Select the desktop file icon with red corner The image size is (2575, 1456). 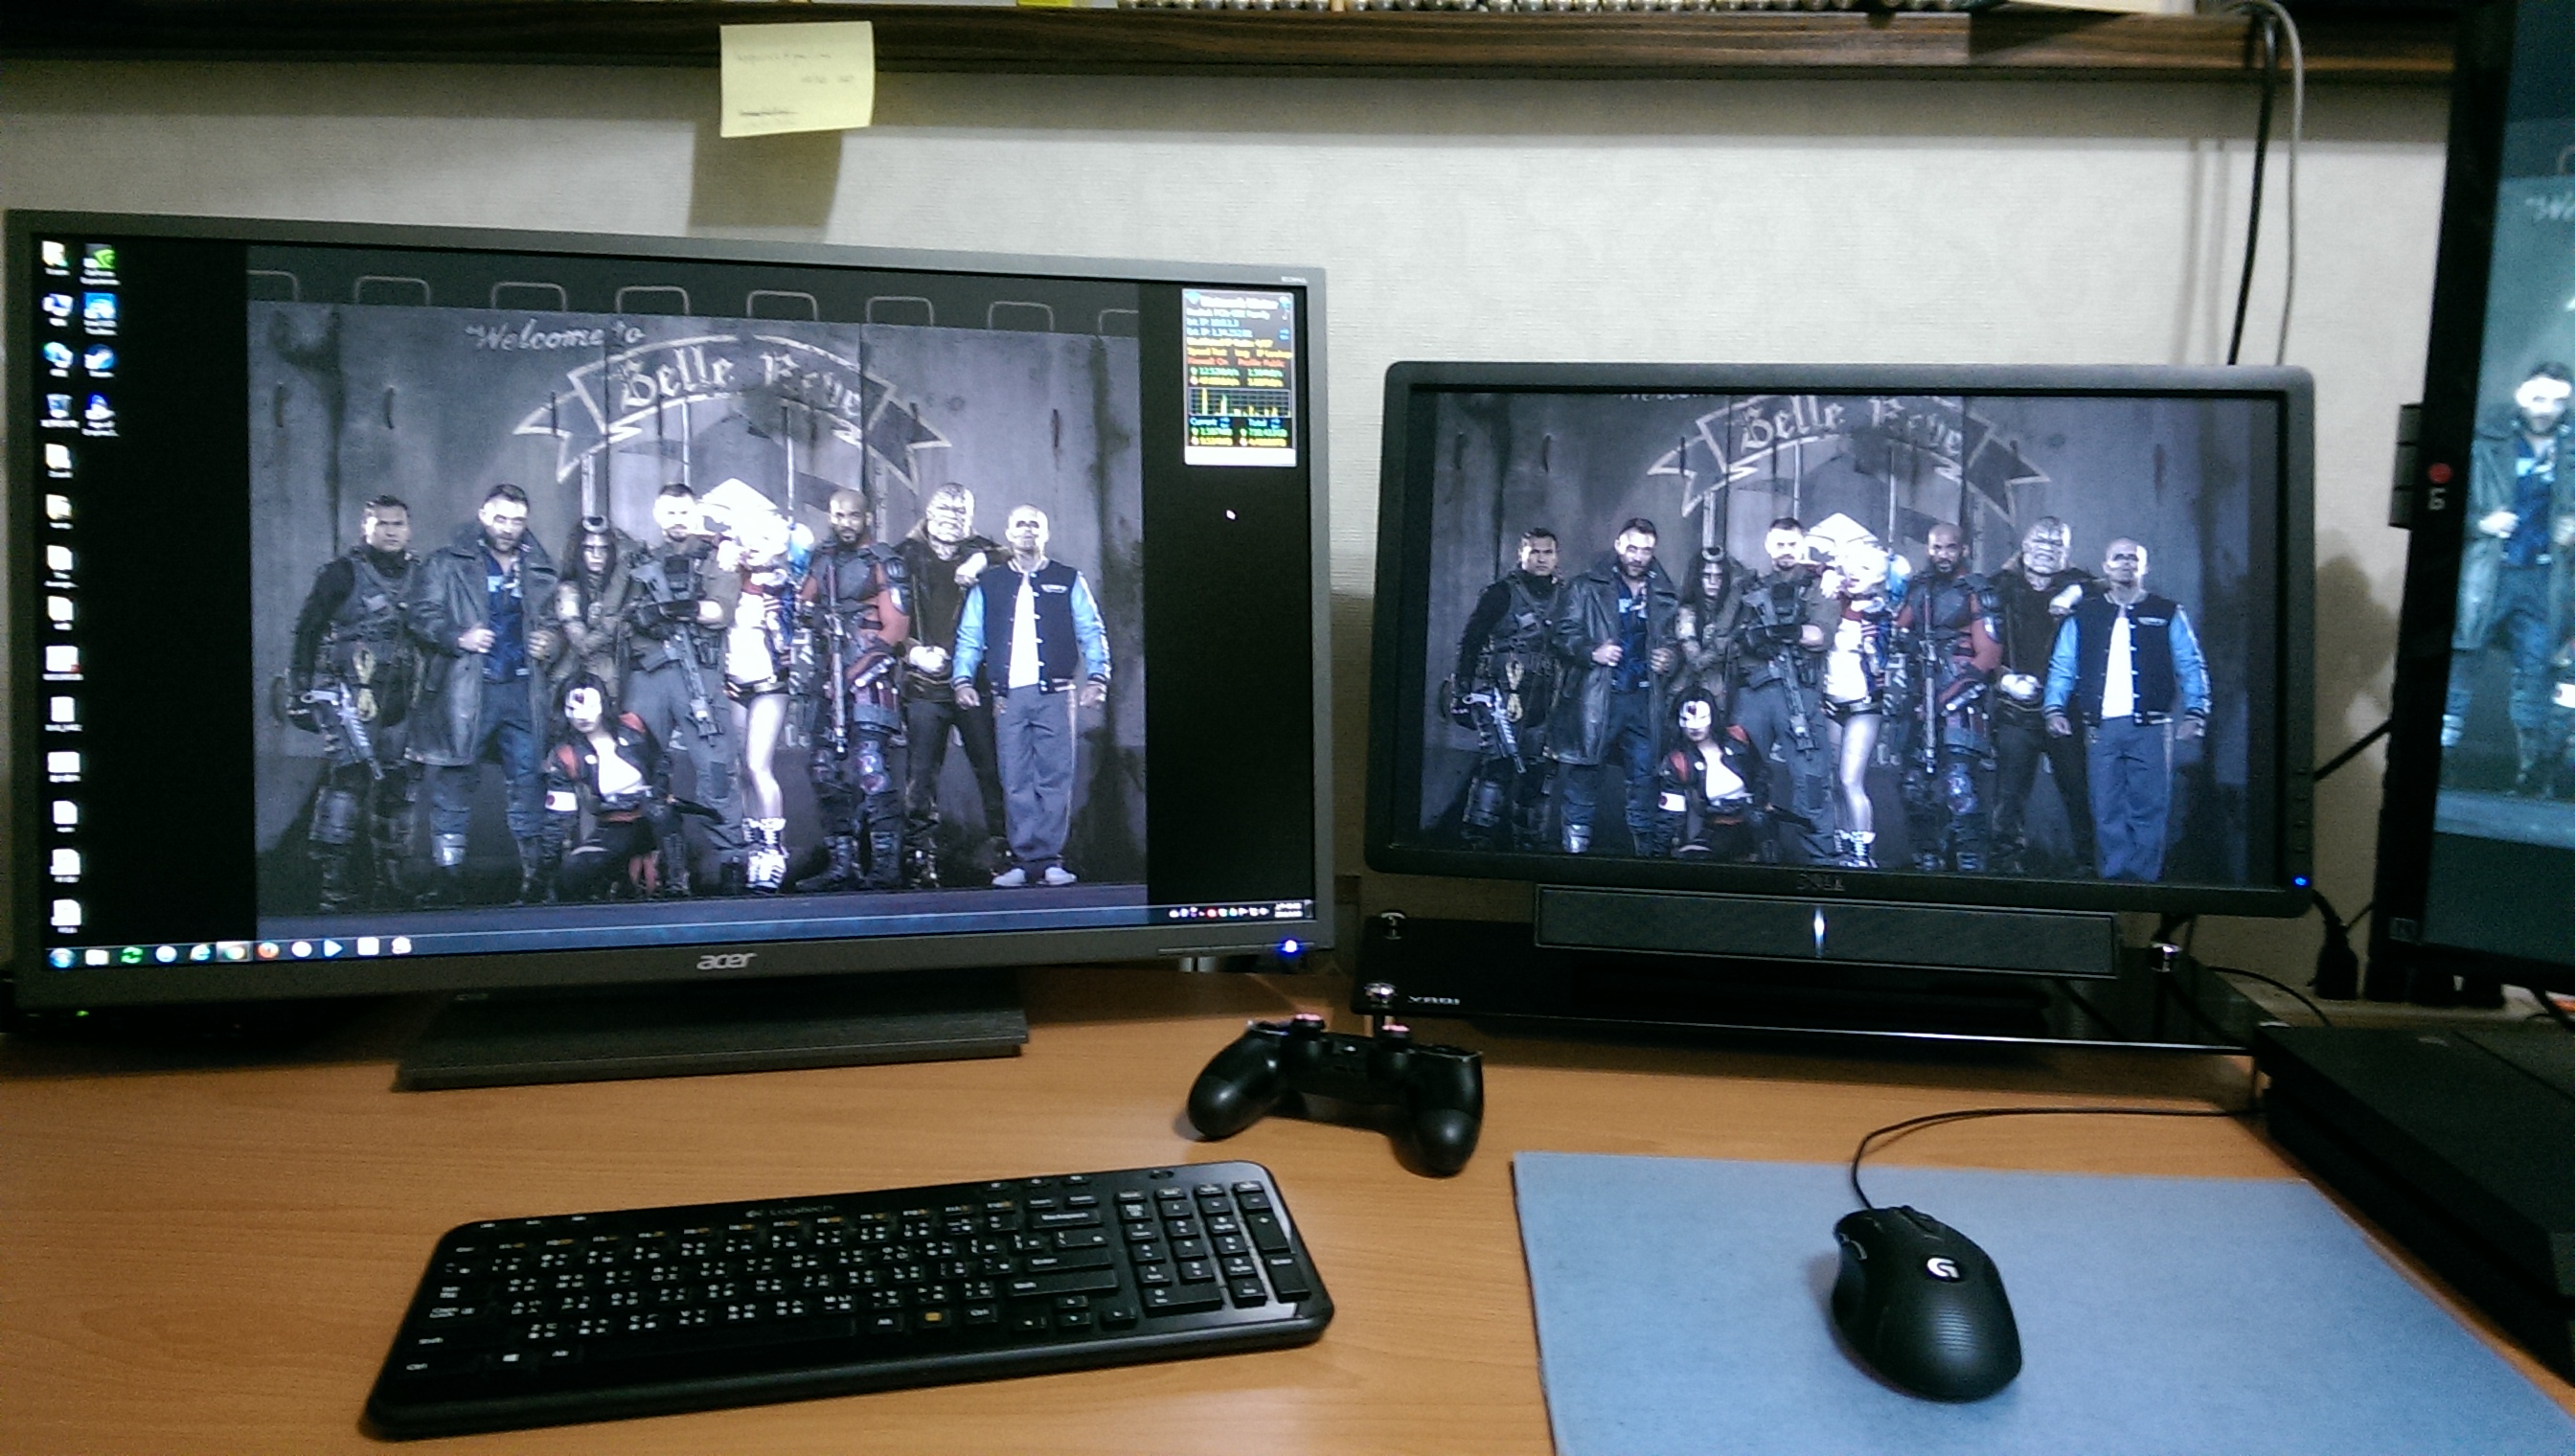tap(62, 664)
